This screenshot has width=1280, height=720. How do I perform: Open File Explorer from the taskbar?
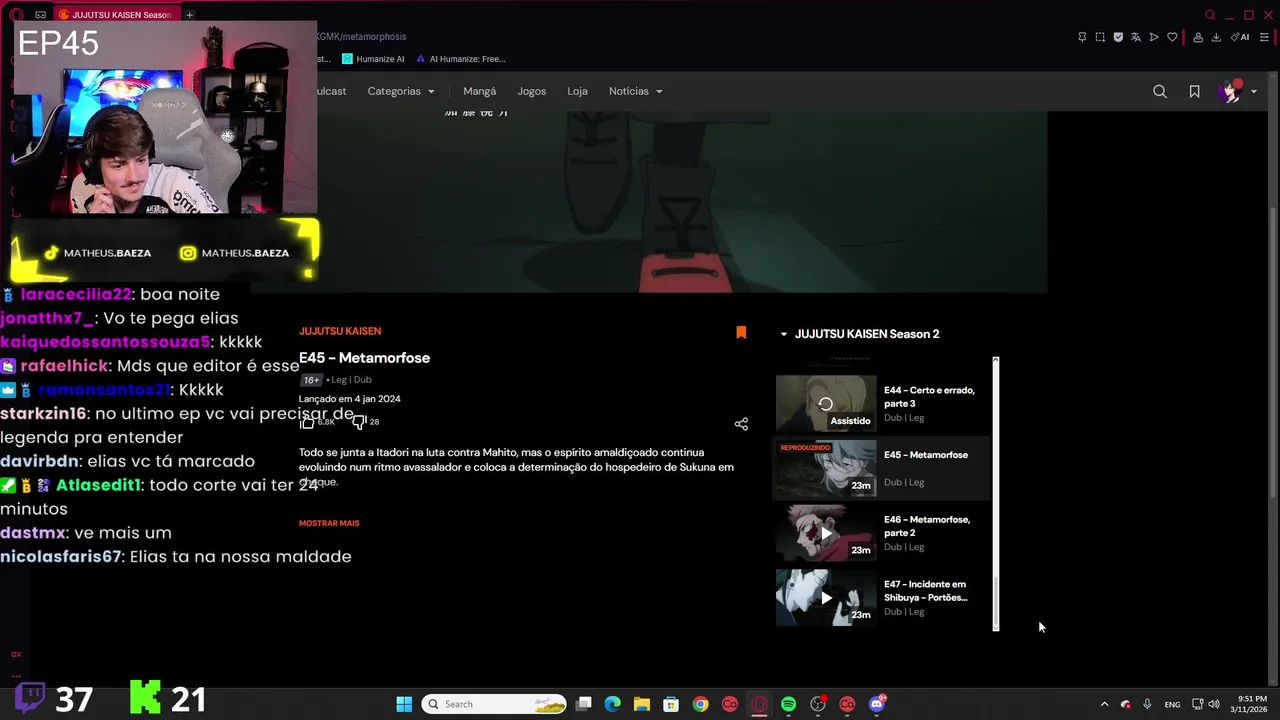[641, 704]
